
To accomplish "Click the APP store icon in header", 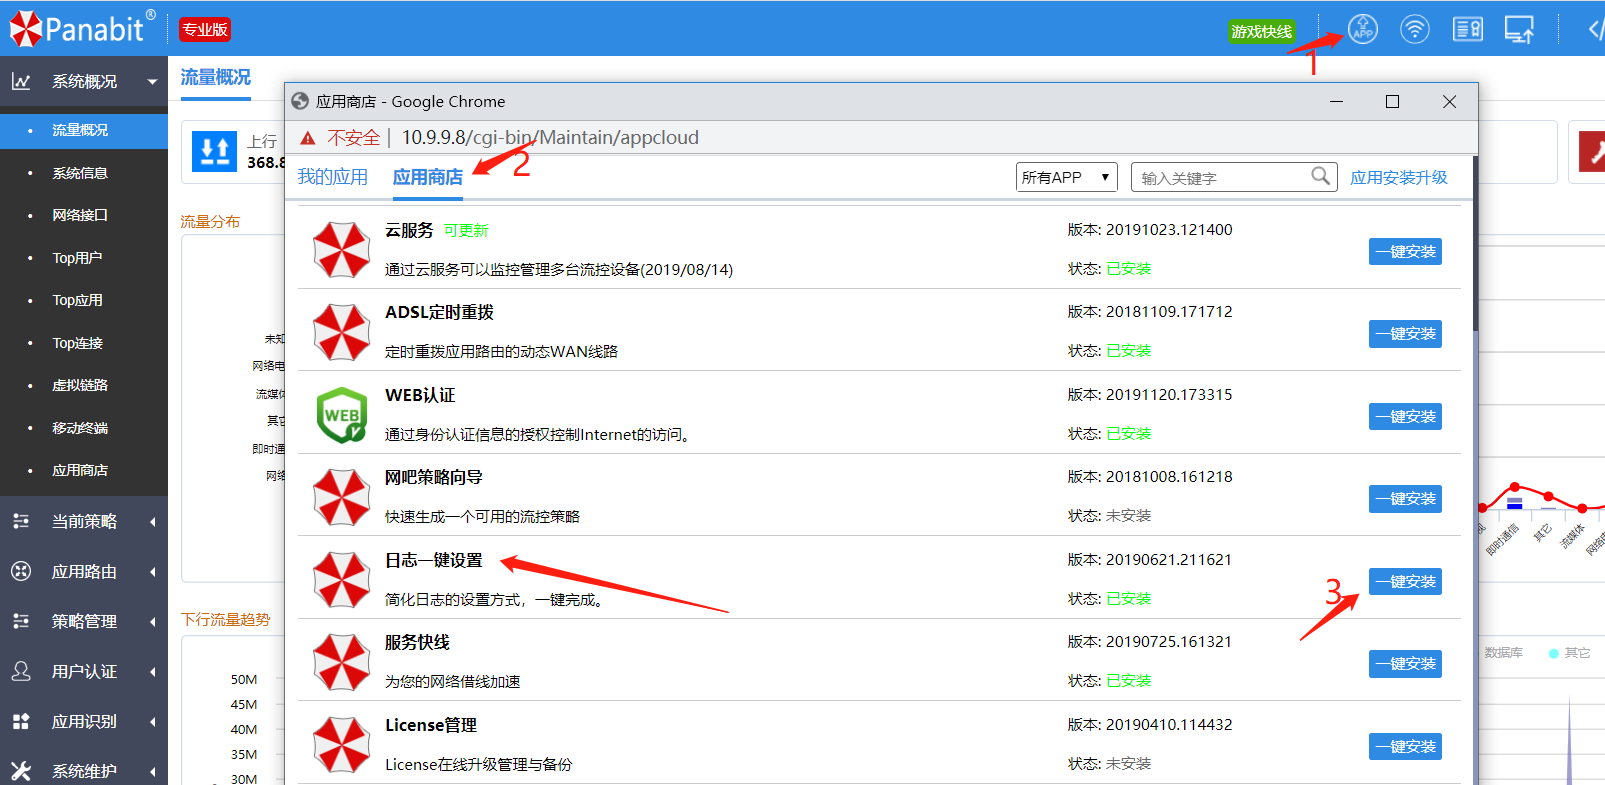I will [x=1362, y=30].
